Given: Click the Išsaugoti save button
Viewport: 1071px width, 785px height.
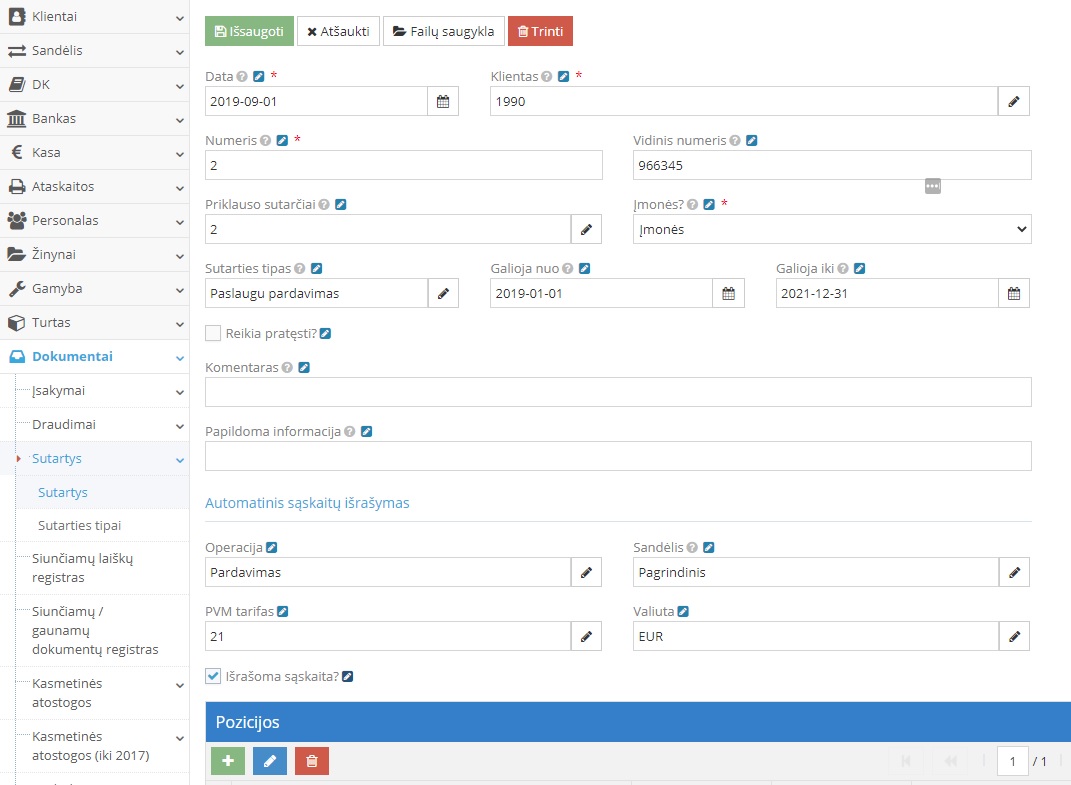Looking at the screenshot, I should click(x=249, y=31).
